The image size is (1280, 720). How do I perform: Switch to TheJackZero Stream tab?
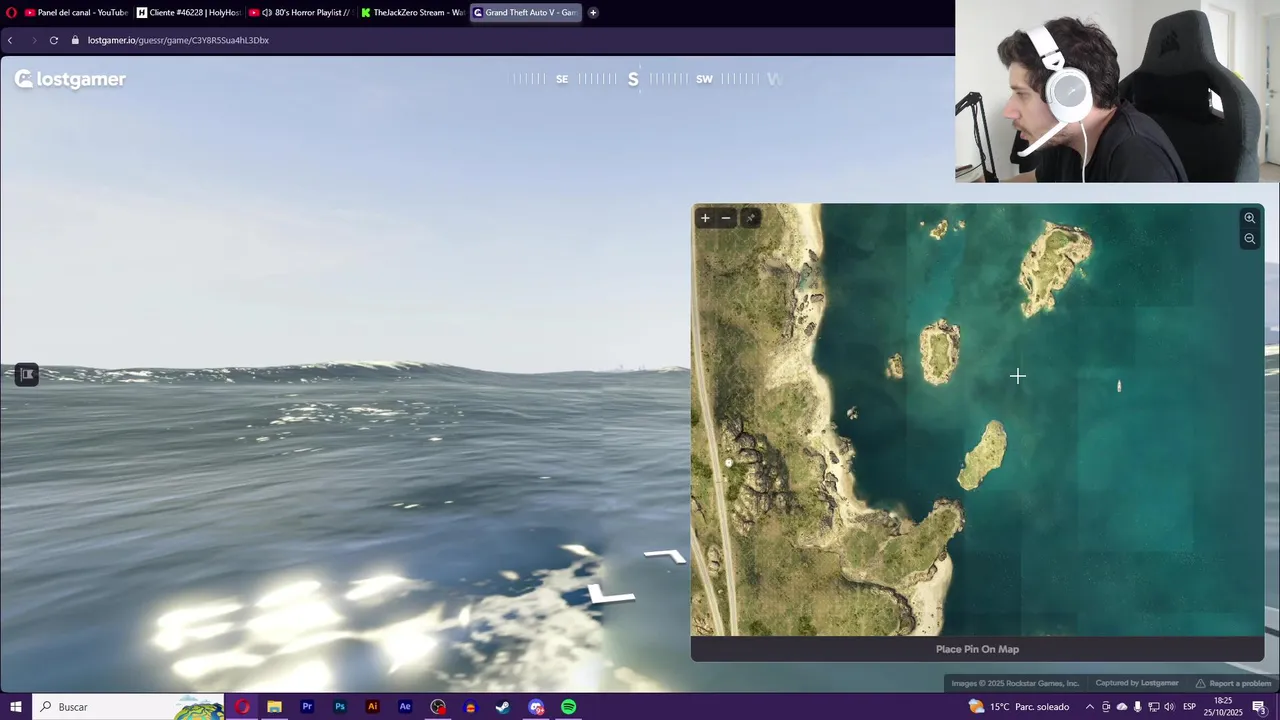click(412, 13)
